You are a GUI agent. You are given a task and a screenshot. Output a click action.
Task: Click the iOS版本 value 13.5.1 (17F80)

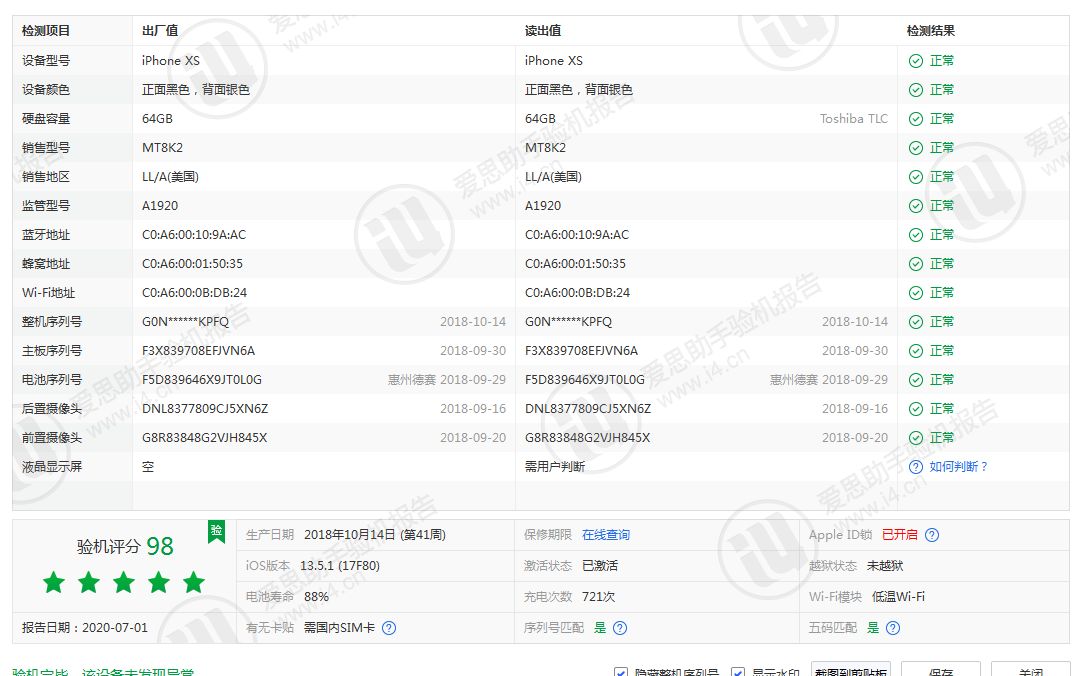[x=340, y=566]
